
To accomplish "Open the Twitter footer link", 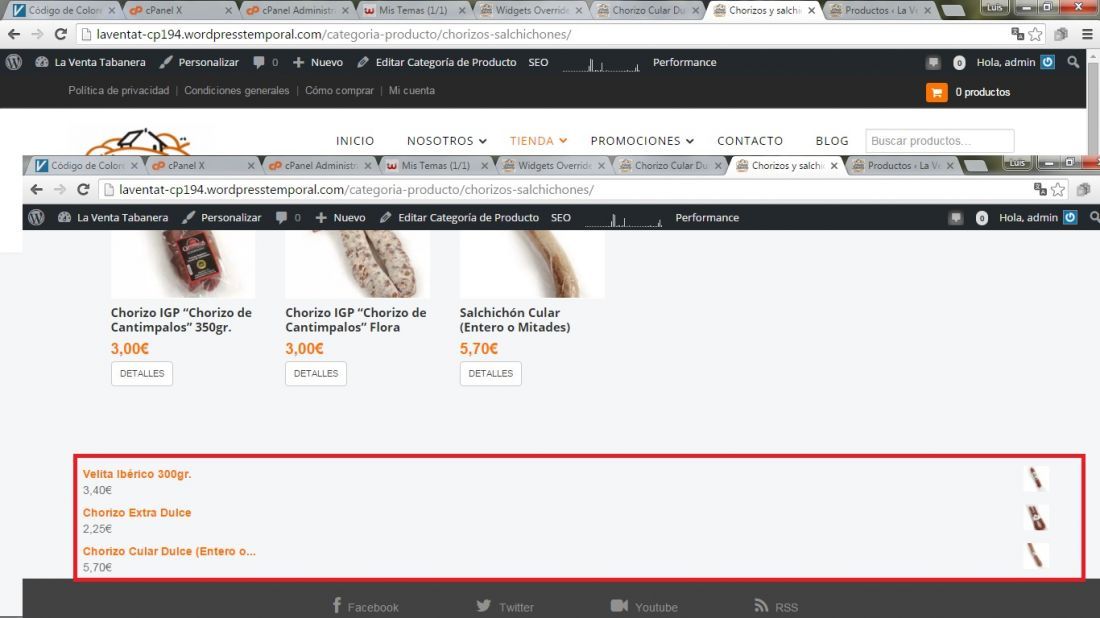I will pos(504,606).
